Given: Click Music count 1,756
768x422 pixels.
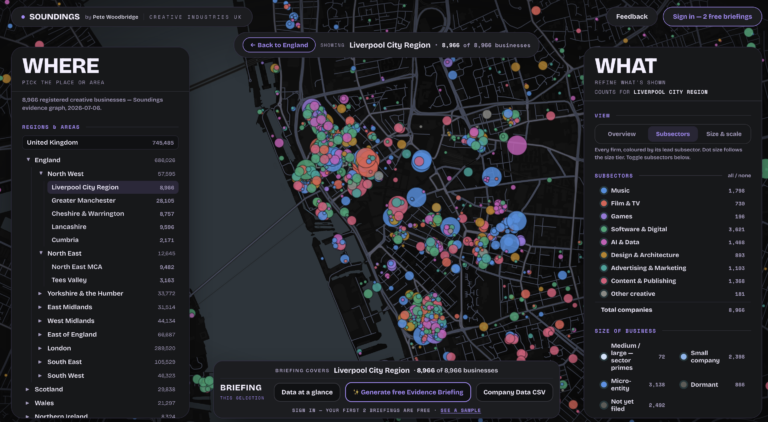Looking at the screenshot, I should (x=737, y=190).
